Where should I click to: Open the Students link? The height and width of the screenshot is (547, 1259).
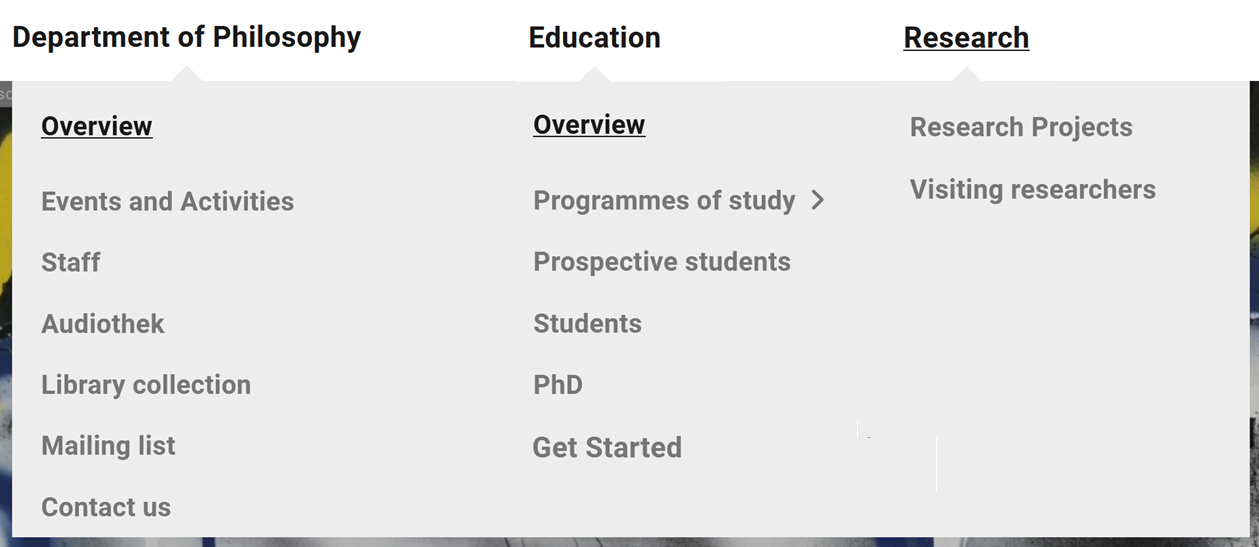pos(587,323)
